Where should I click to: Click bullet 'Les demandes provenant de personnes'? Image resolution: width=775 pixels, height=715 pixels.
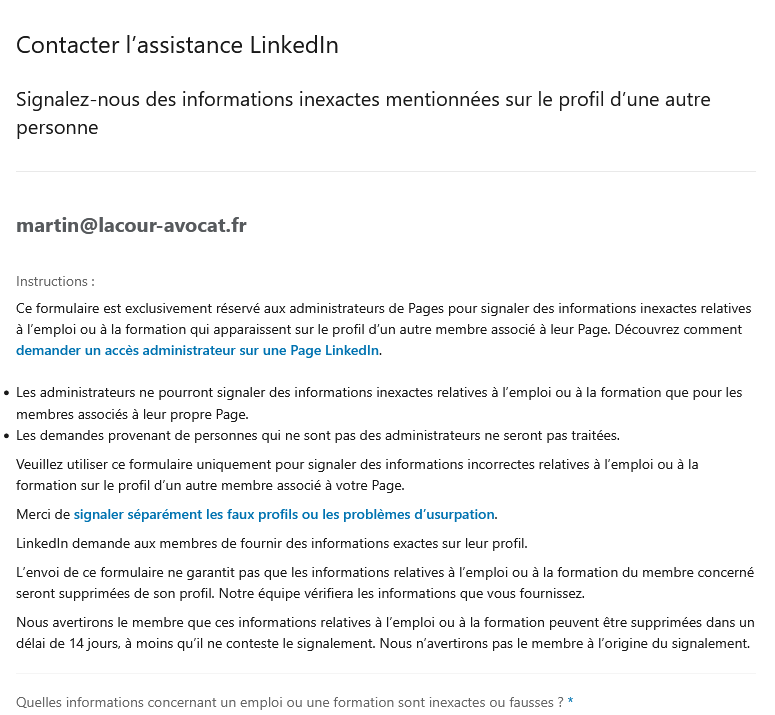tap(318, 435)
